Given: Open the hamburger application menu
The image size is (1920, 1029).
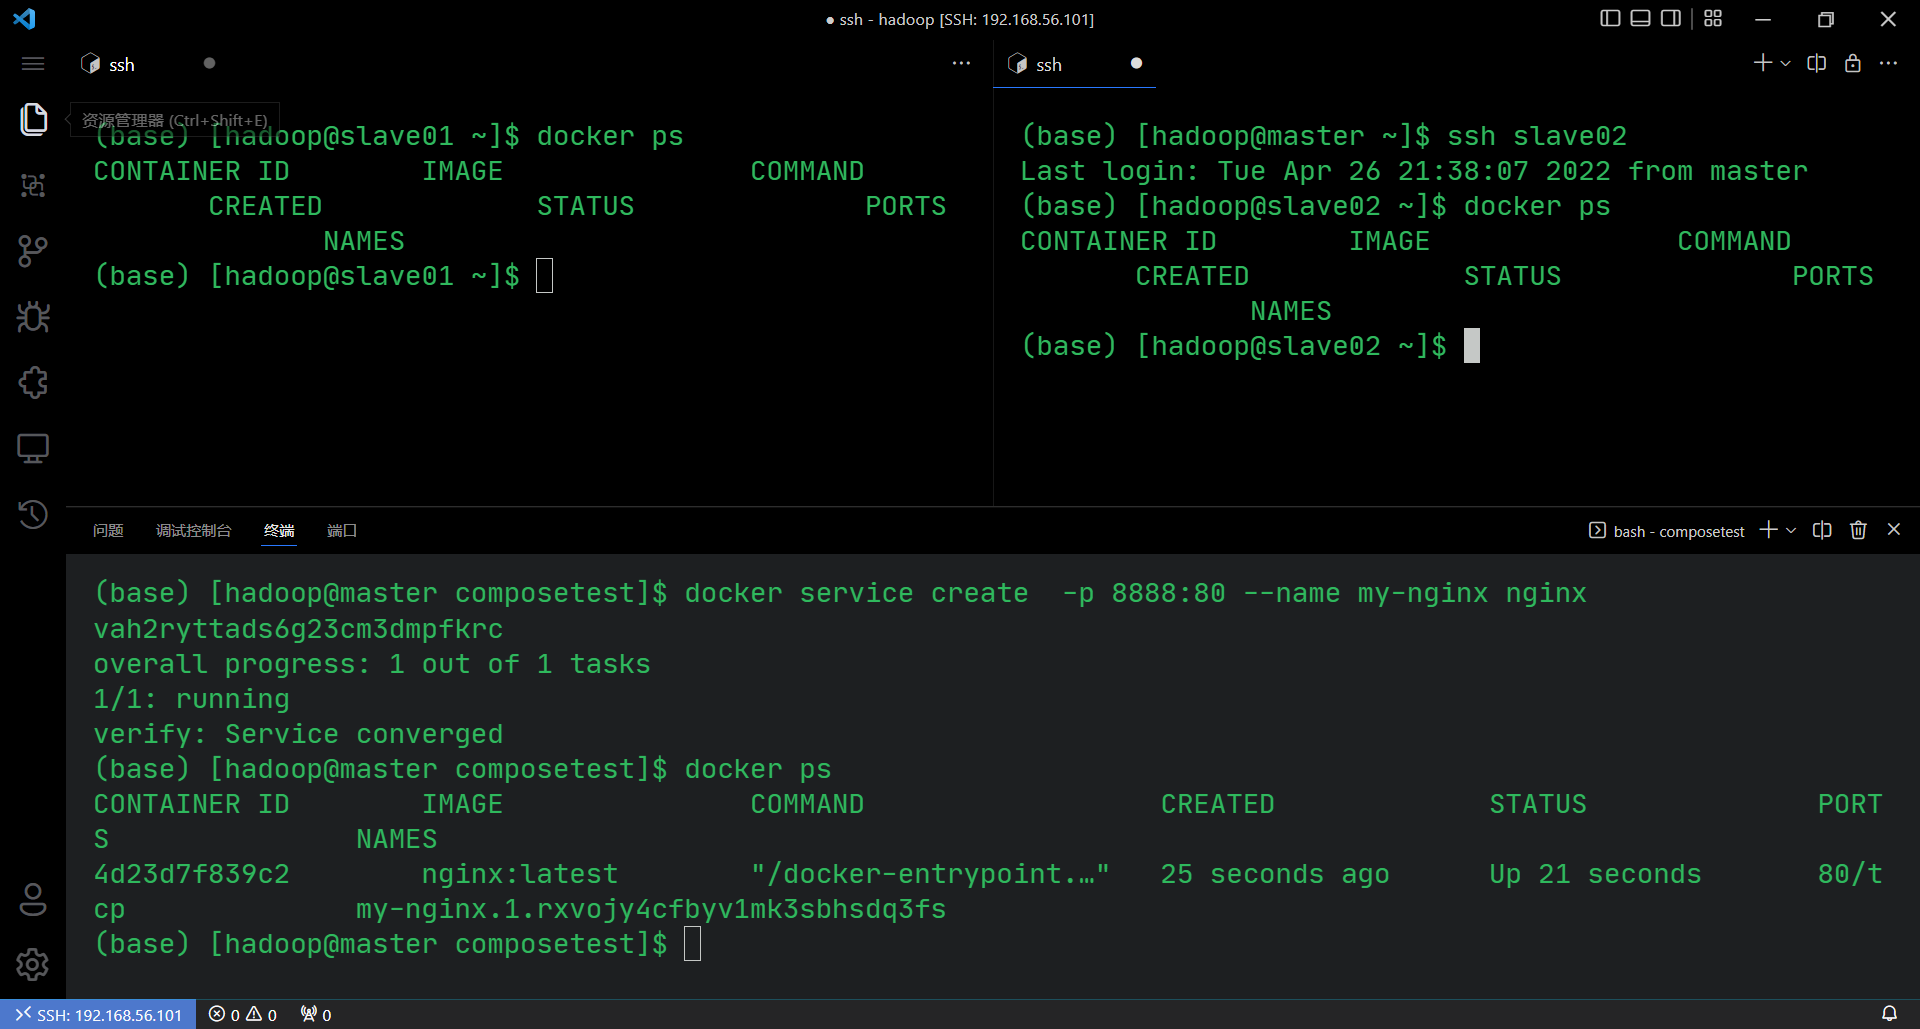Looking at the screenshot, I should pos(33,64).
